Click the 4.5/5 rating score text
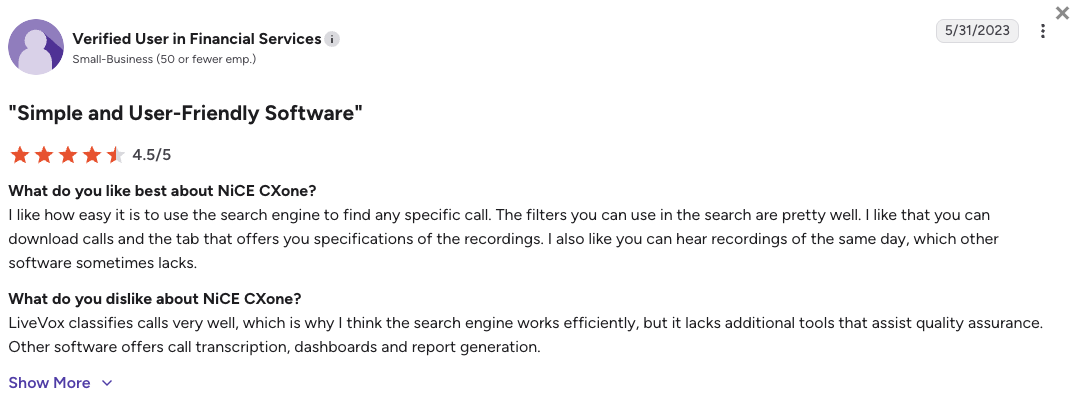This screenshot has height=393, width=1075. tap(152, 155)
